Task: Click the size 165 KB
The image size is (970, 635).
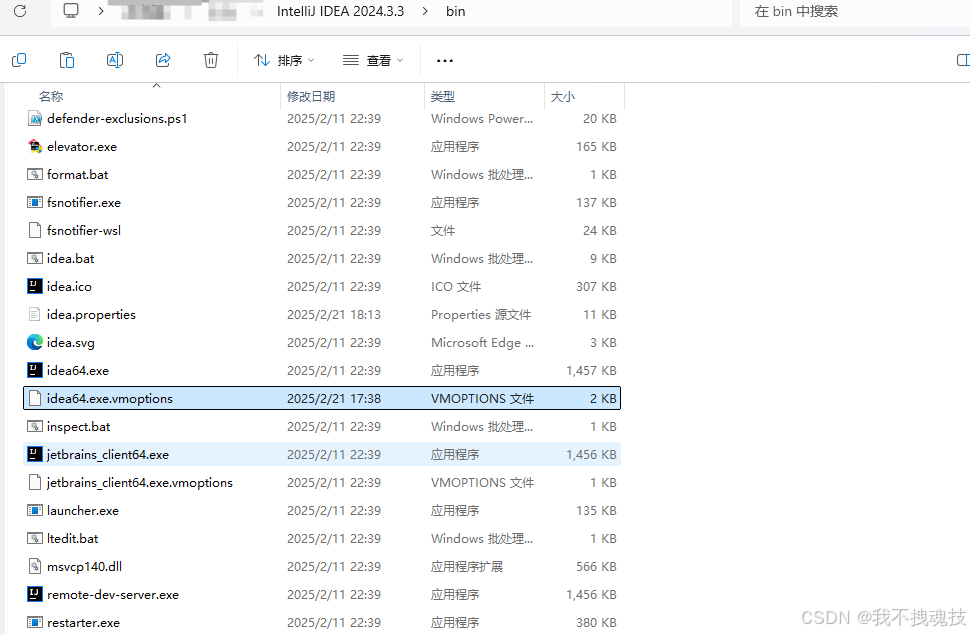Action: click(x=596, y=147)
